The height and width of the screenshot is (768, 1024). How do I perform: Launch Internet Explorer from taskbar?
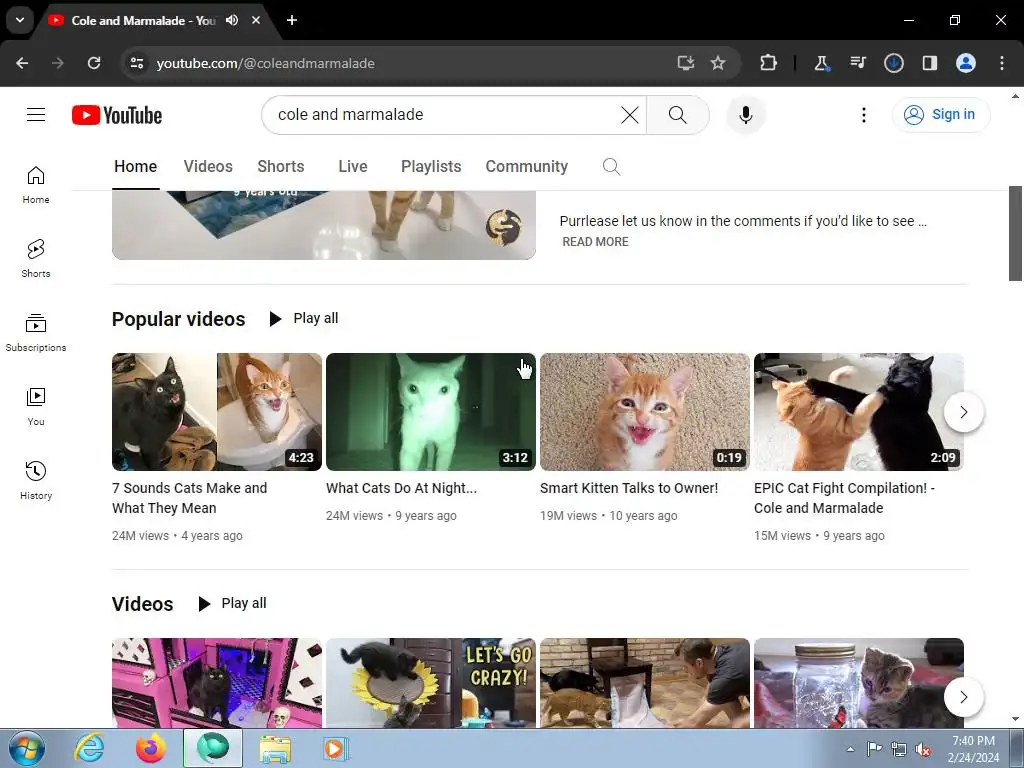(89, 748)
